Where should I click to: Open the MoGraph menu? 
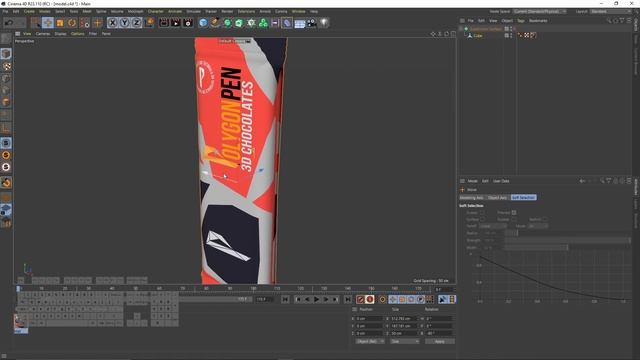click(136, 11)
